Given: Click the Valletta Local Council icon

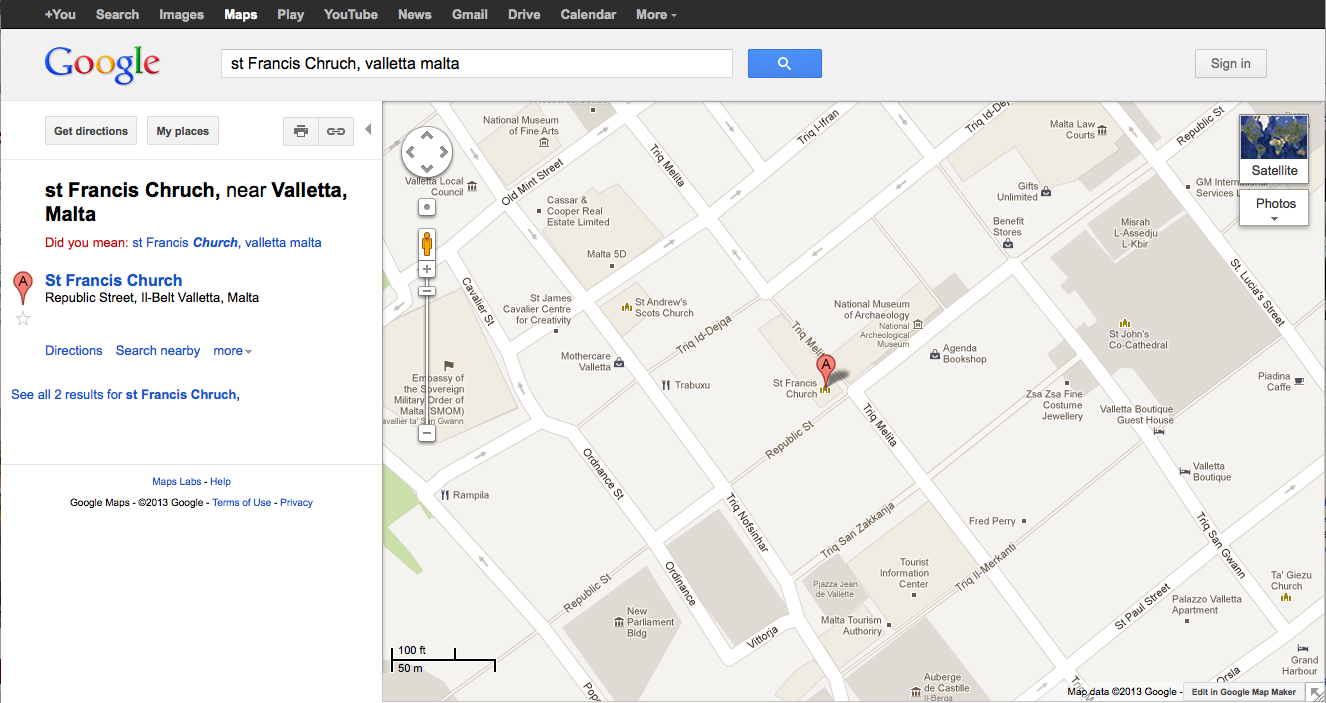Looking at the screenshot, I should coord(472,186).
